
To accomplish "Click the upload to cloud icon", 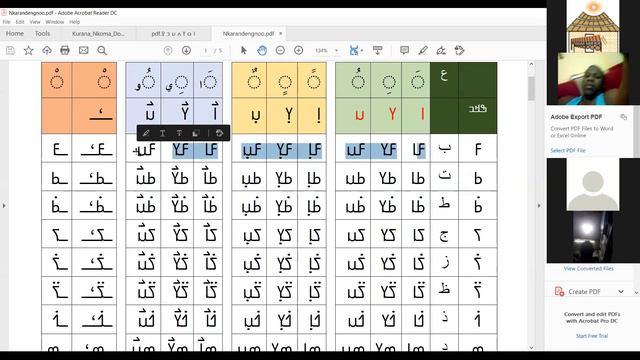I will (x=47, y=51).
